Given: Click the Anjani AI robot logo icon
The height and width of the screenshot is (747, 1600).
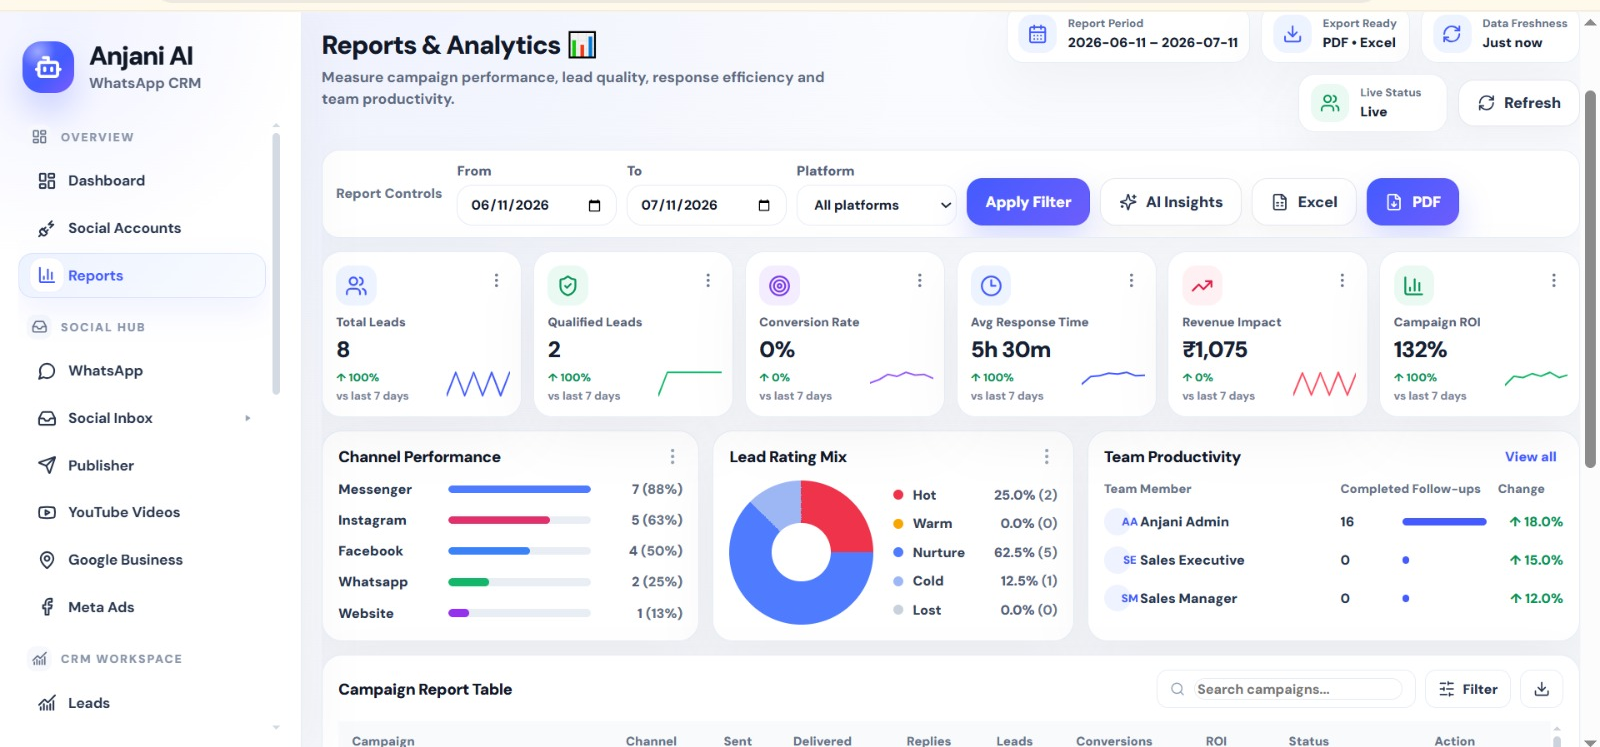Looking at the screenshot, I should 48,67.
